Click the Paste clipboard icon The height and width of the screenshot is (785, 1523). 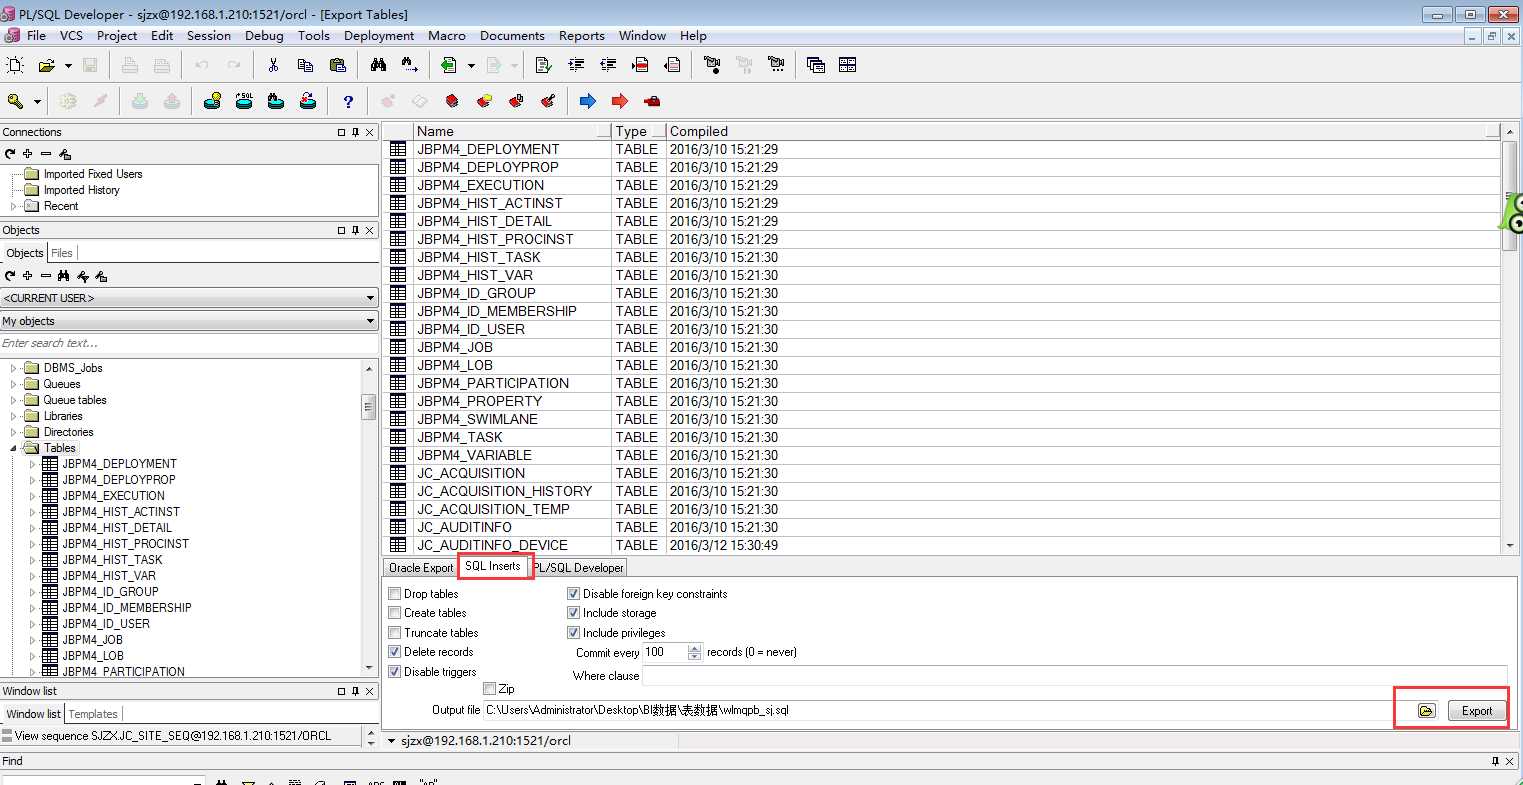[x=337, y=66]
